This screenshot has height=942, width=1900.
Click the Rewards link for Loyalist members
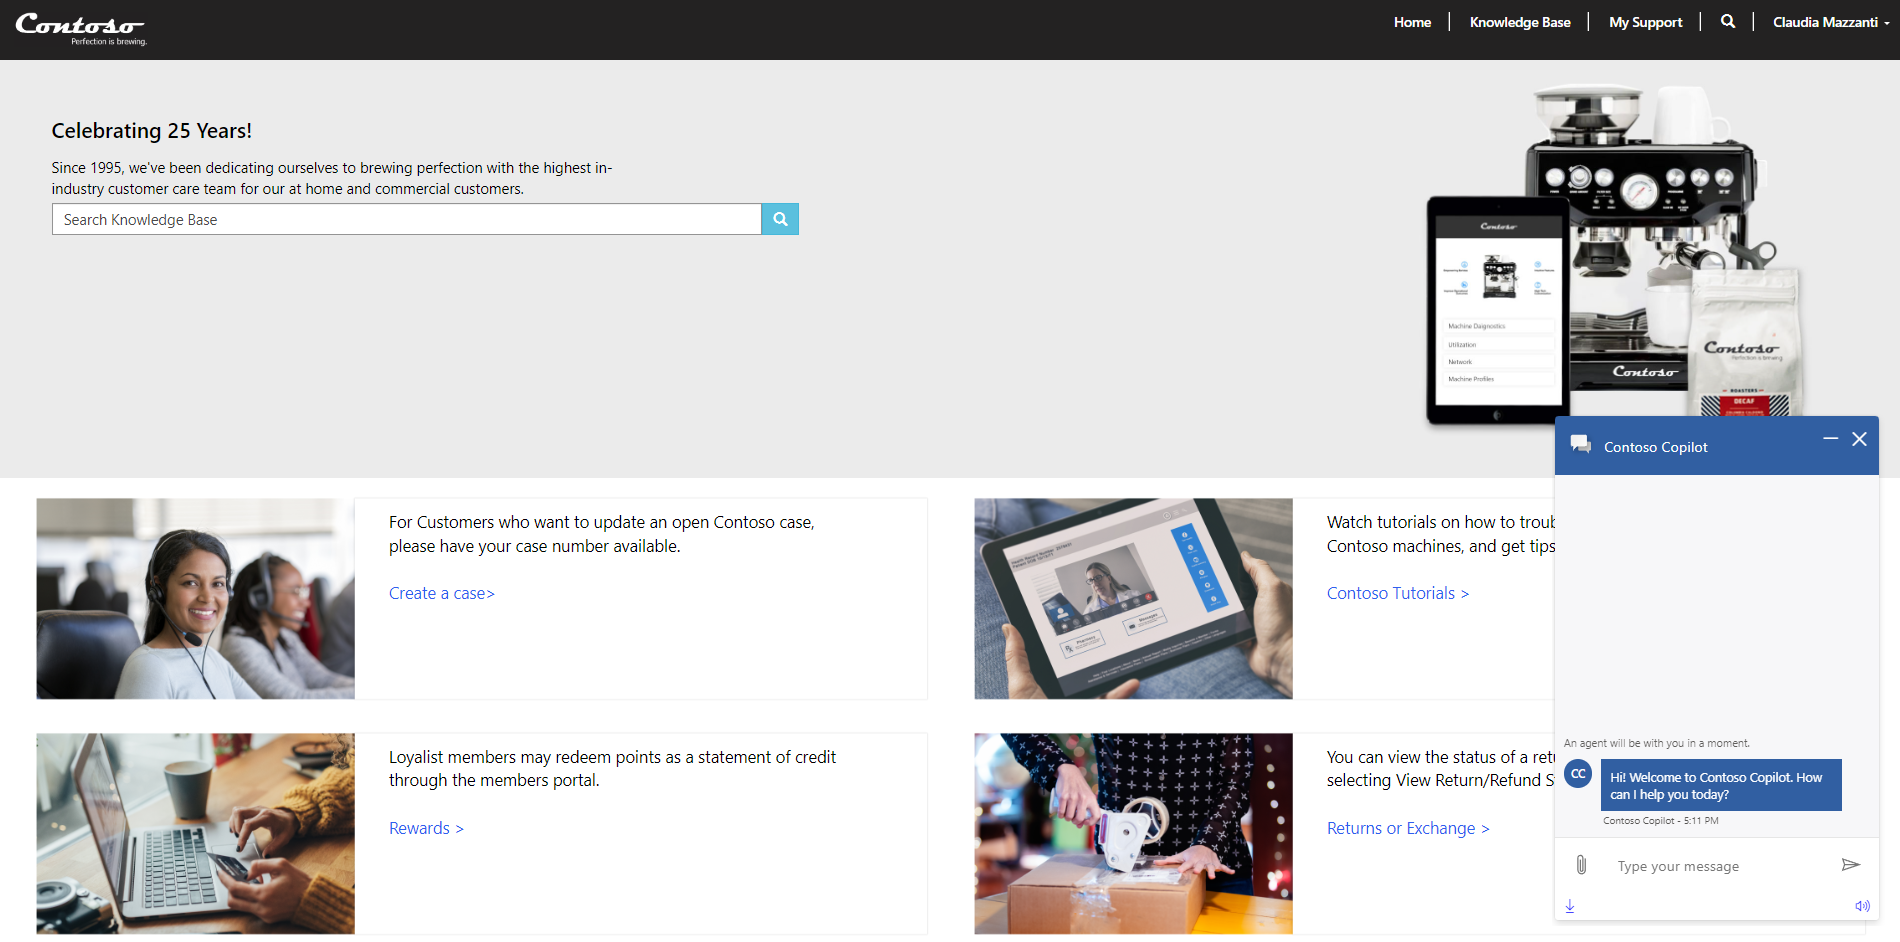pos(426,827)
